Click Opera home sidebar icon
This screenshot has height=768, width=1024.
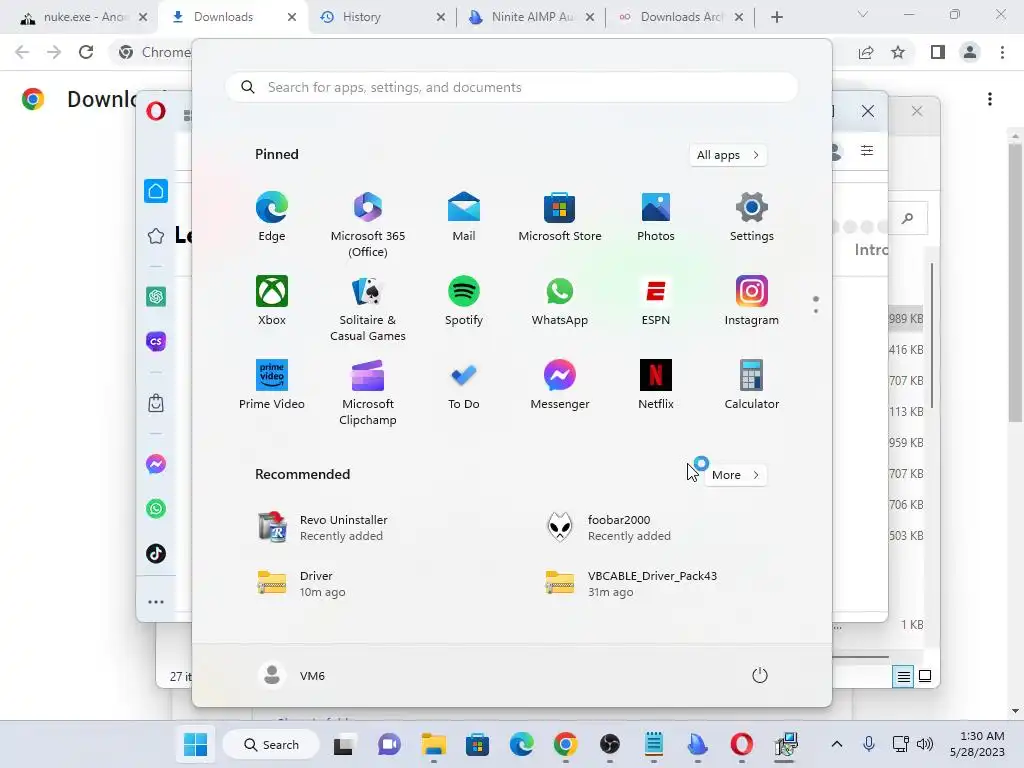(156, 191)
